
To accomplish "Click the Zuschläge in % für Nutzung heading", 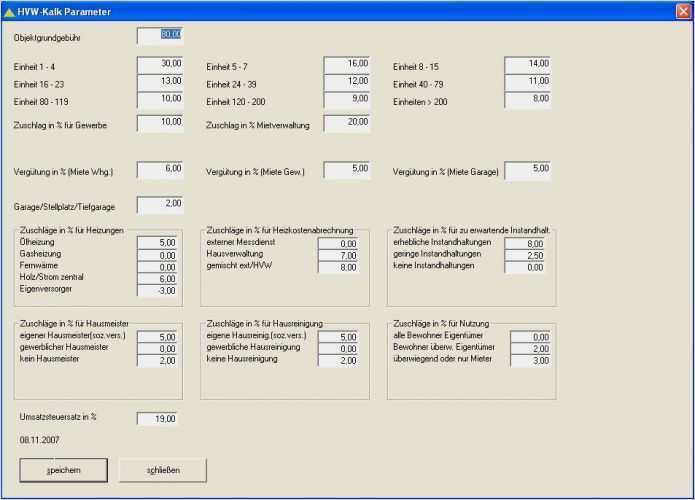I will 441,324.
